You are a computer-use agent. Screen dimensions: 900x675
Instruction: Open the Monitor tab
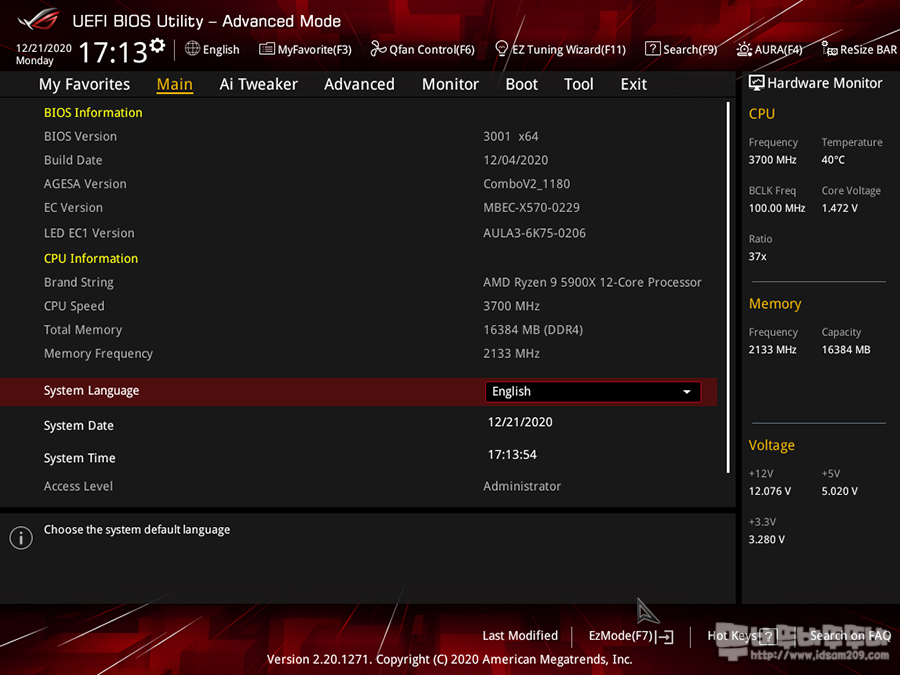(x=450, y=84)
